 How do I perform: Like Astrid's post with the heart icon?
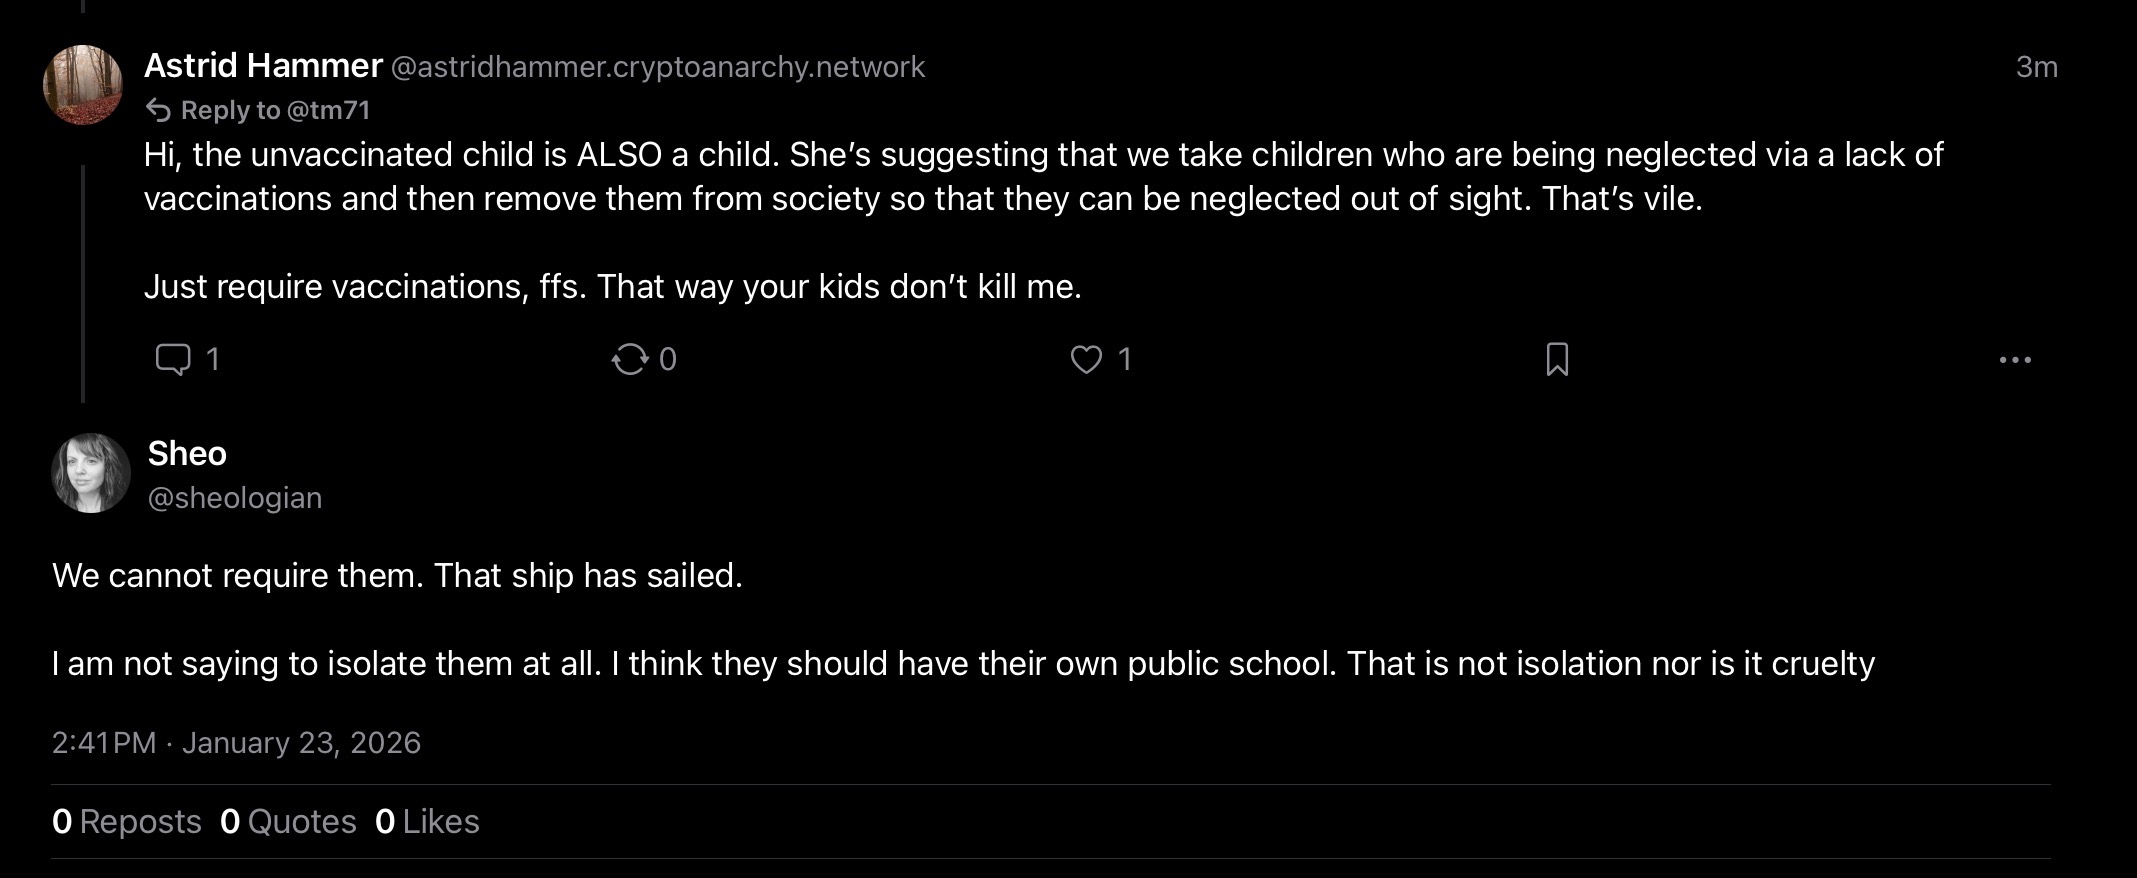tap(1086, 359)
